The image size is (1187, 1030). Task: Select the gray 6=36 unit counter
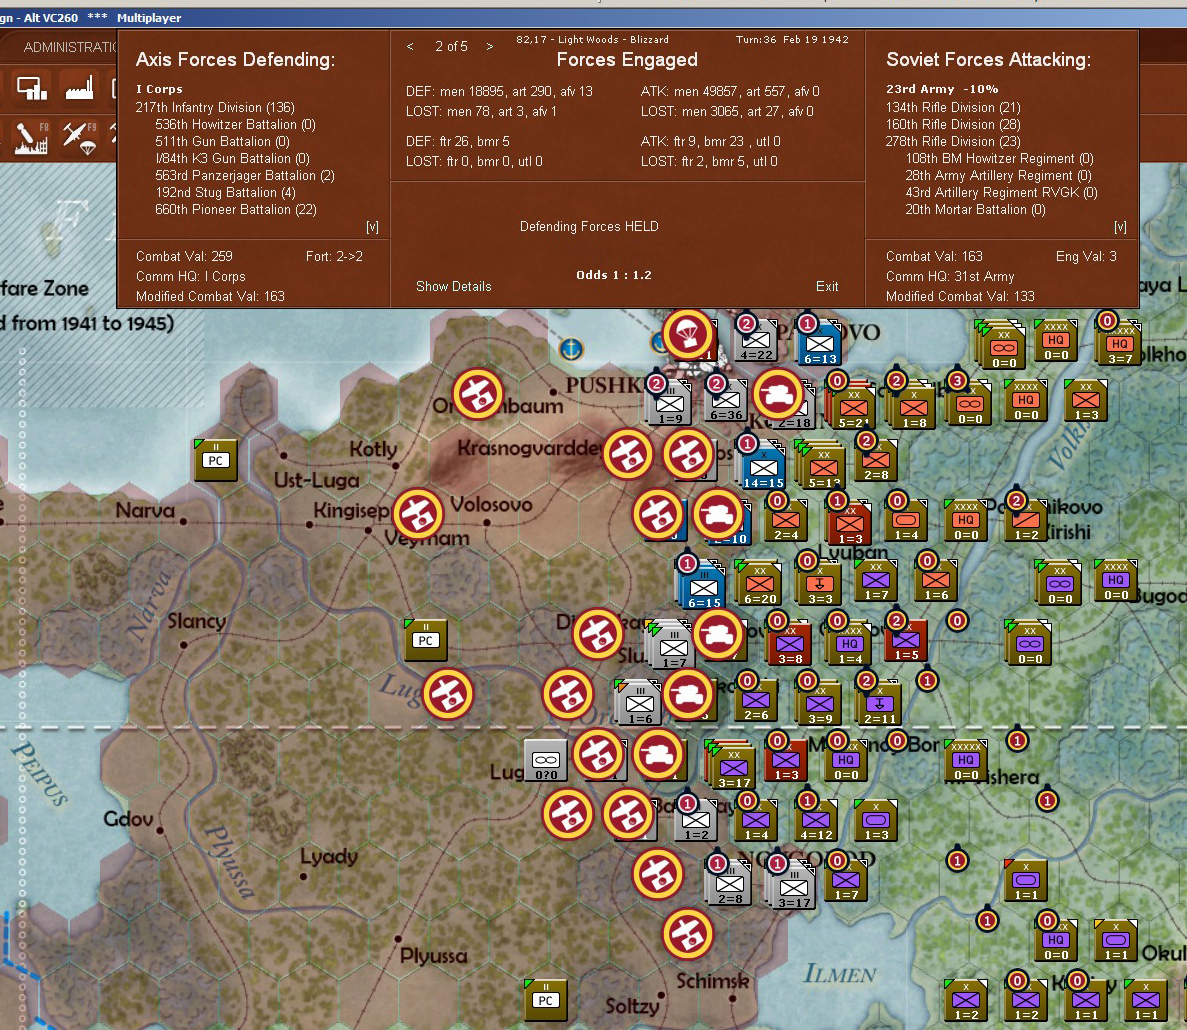[x=726, y=400]
